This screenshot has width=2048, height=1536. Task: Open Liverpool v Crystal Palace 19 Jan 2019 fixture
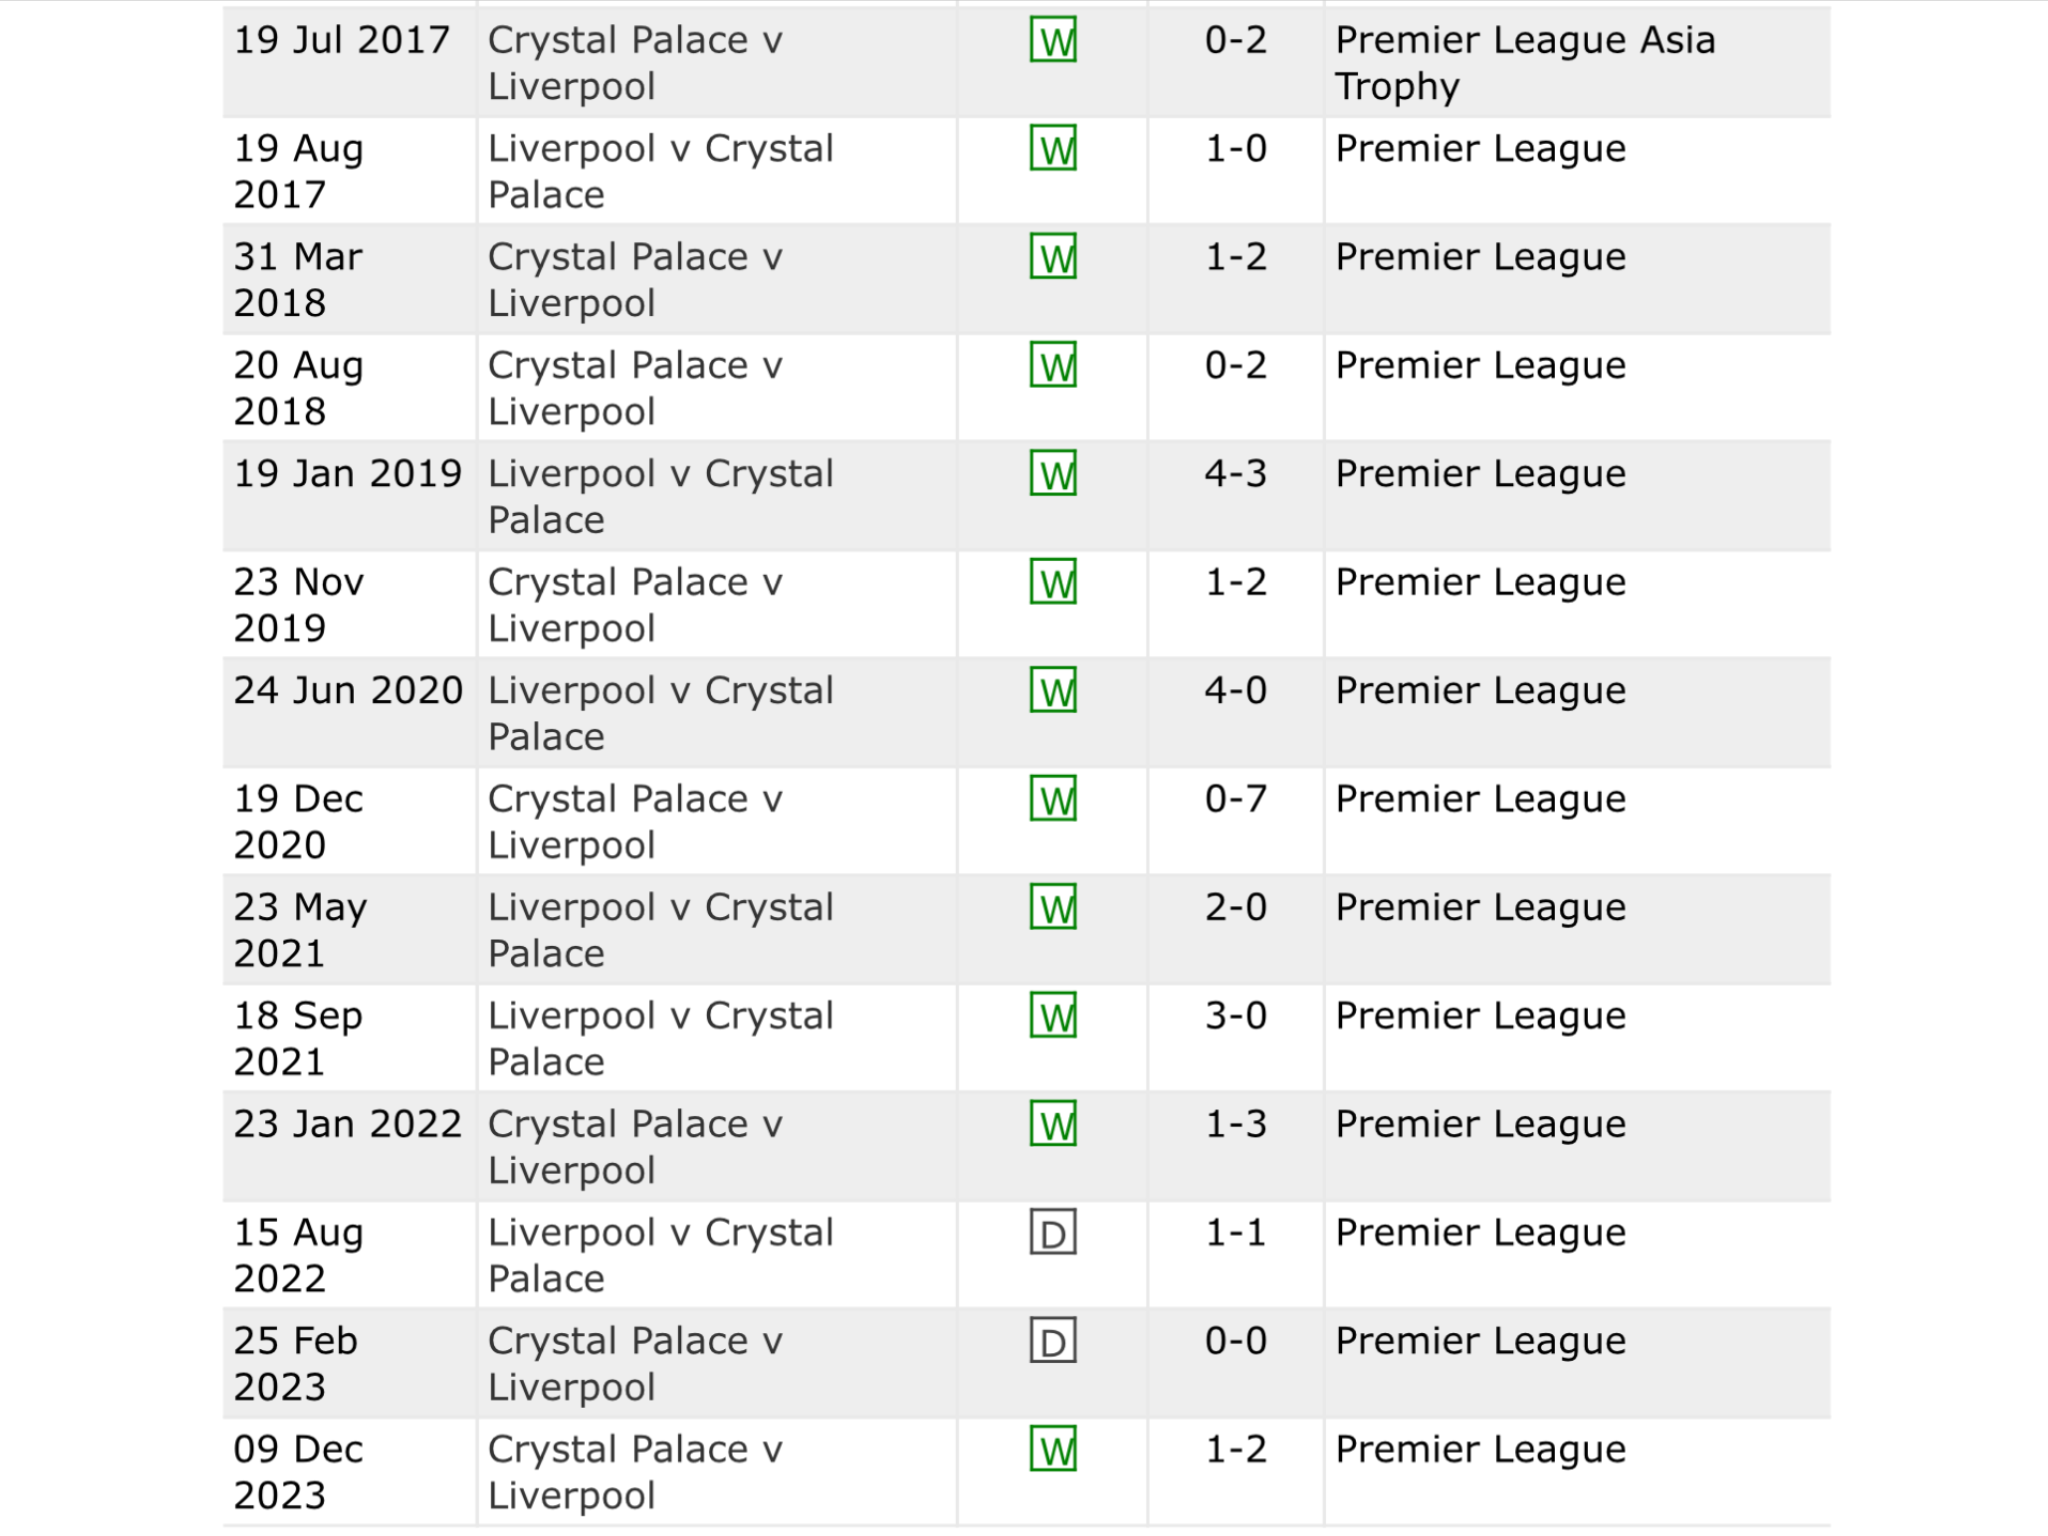pos(661,497)
